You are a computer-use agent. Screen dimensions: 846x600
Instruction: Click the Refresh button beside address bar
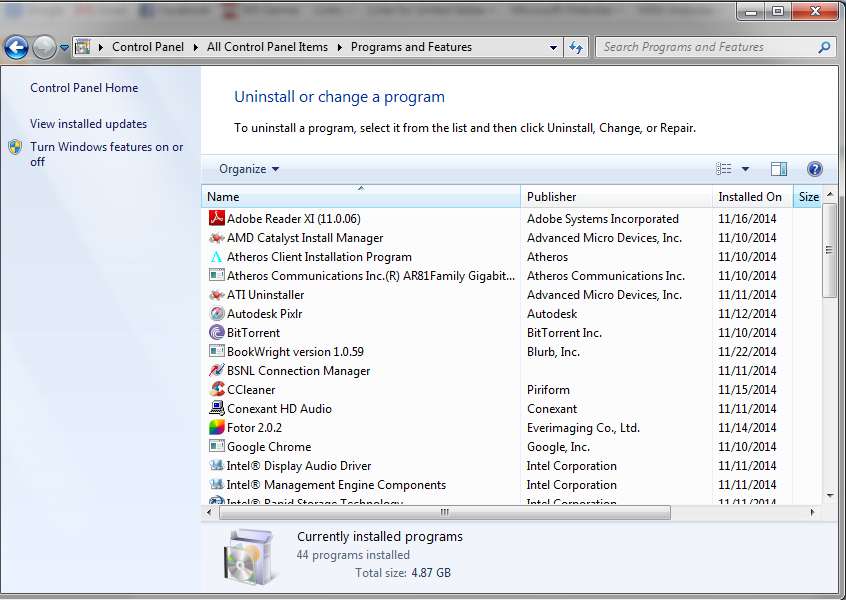tap(576, 47)
